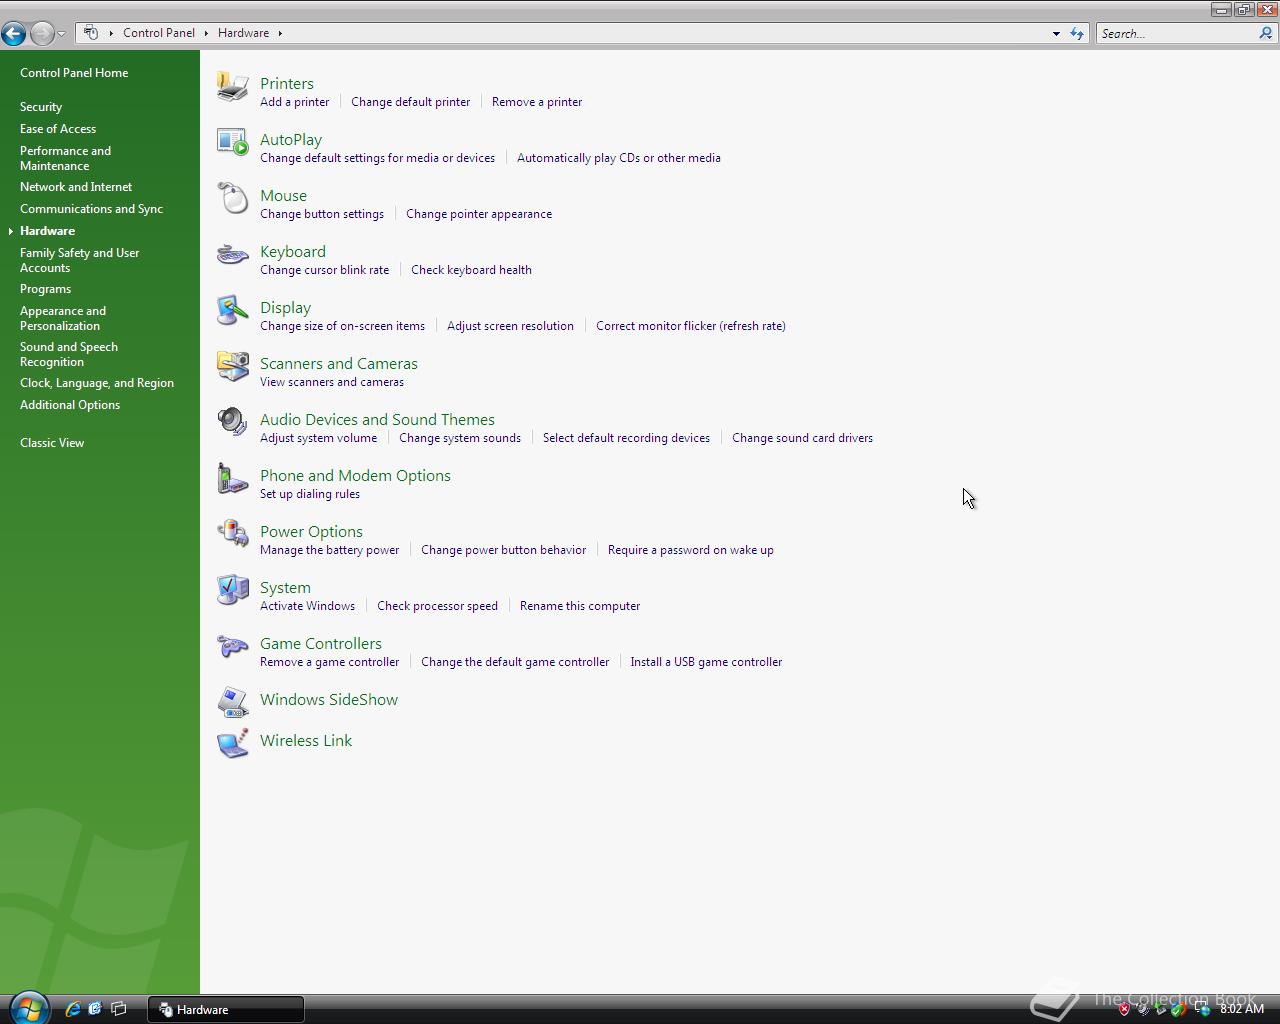Screen dimensions: 1280x1024
Task: Click Add a printer link
Action: coord(294,102)
